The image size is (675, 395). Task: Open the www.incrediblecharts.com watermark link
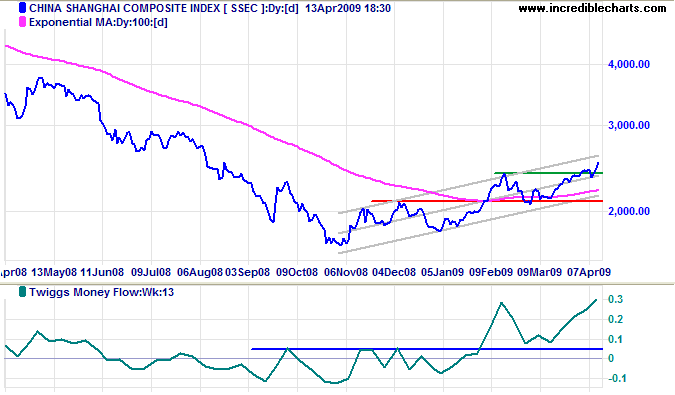[x=592, y=8]
